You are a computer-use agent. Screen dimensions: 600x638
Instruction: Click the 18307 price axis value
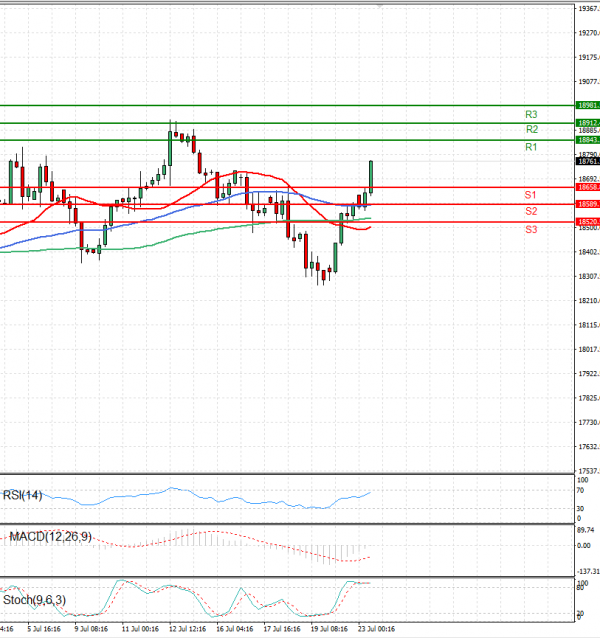click(589, 277)
